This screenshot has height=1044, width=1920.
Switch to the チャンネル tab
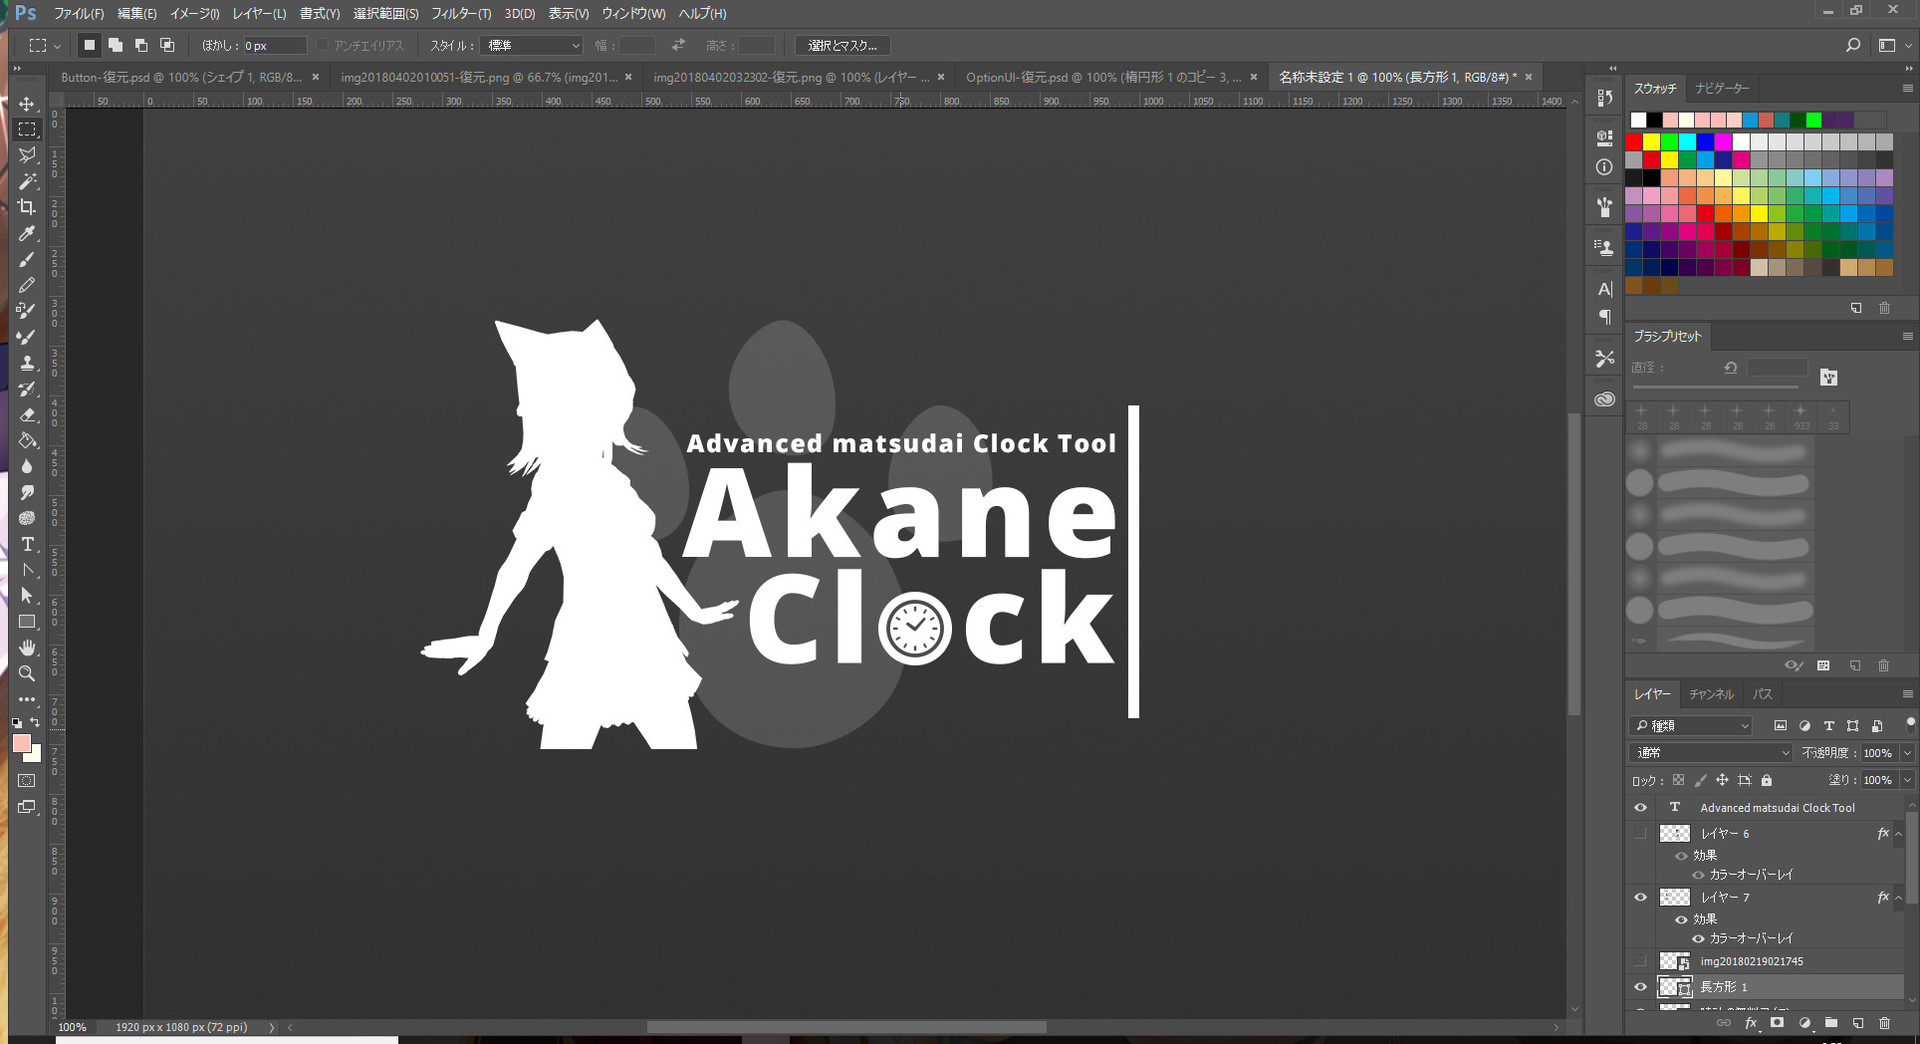click(1711, 694)
